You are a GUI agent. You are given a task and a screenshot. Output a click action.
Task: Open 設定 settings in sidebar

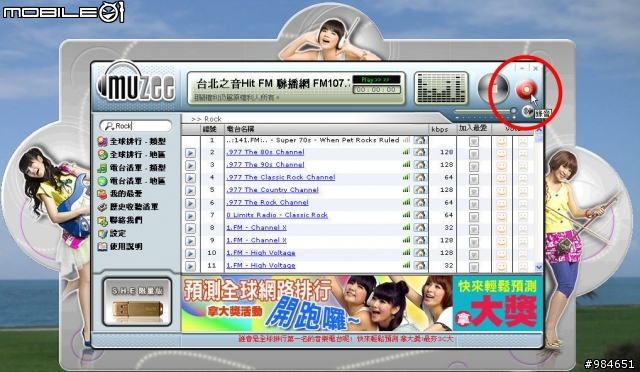(x=111, y=234)
